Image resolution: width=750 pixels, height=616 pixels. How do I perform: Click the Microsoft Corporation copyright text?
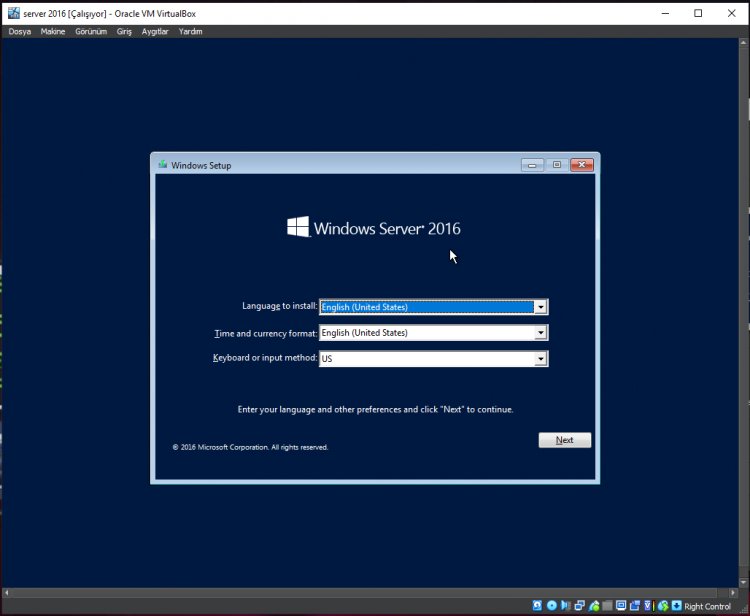[250, 447]
